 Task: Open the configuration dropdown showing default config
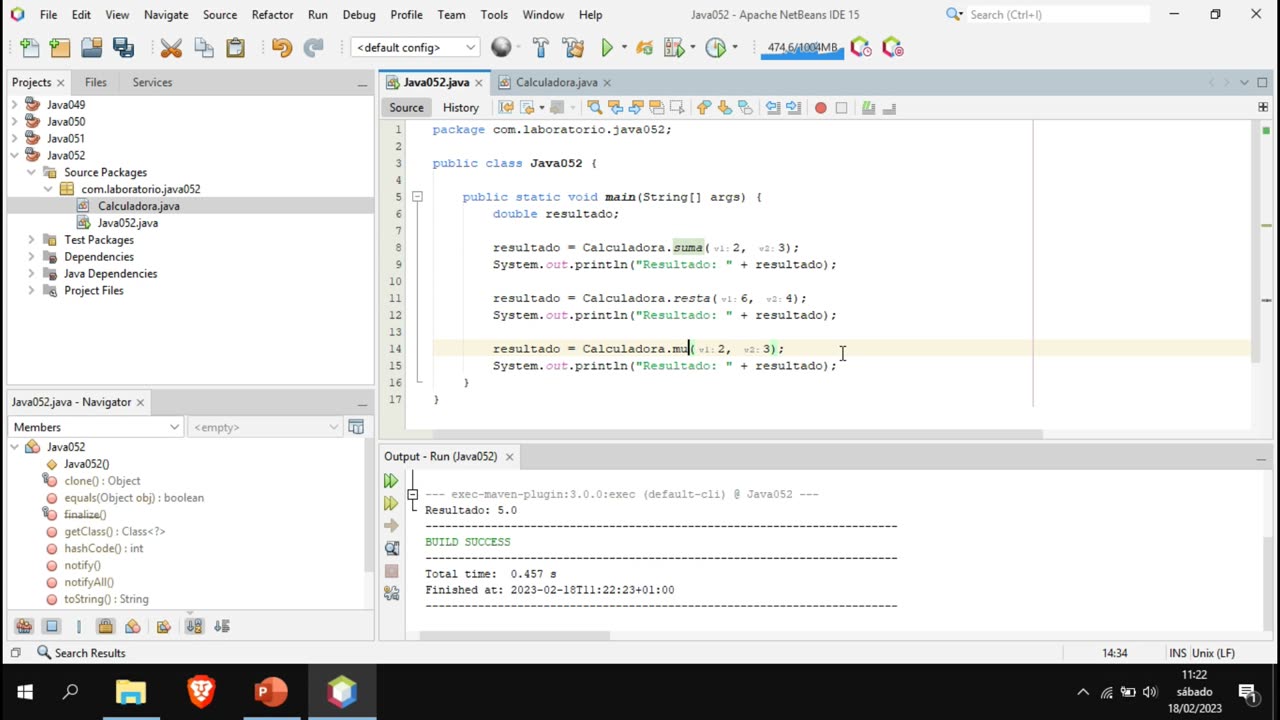[415, 47]
